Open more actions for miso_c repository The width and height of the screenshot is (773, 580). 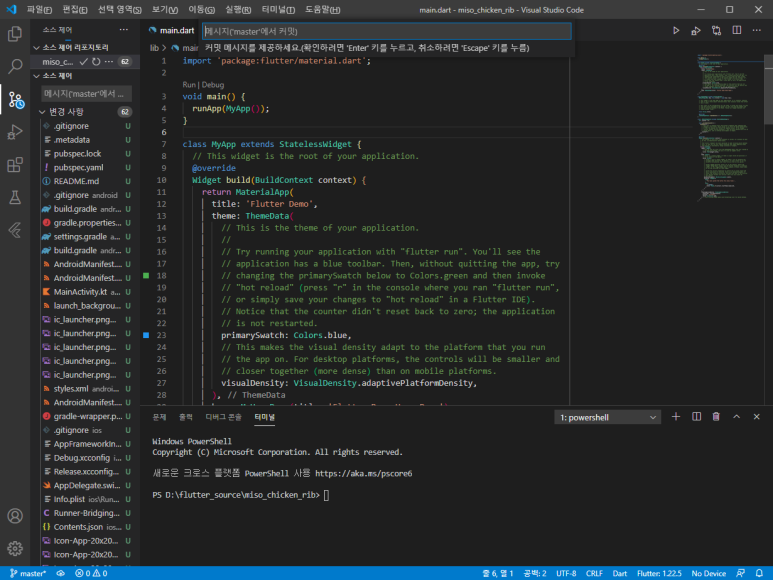pos(109,62)
